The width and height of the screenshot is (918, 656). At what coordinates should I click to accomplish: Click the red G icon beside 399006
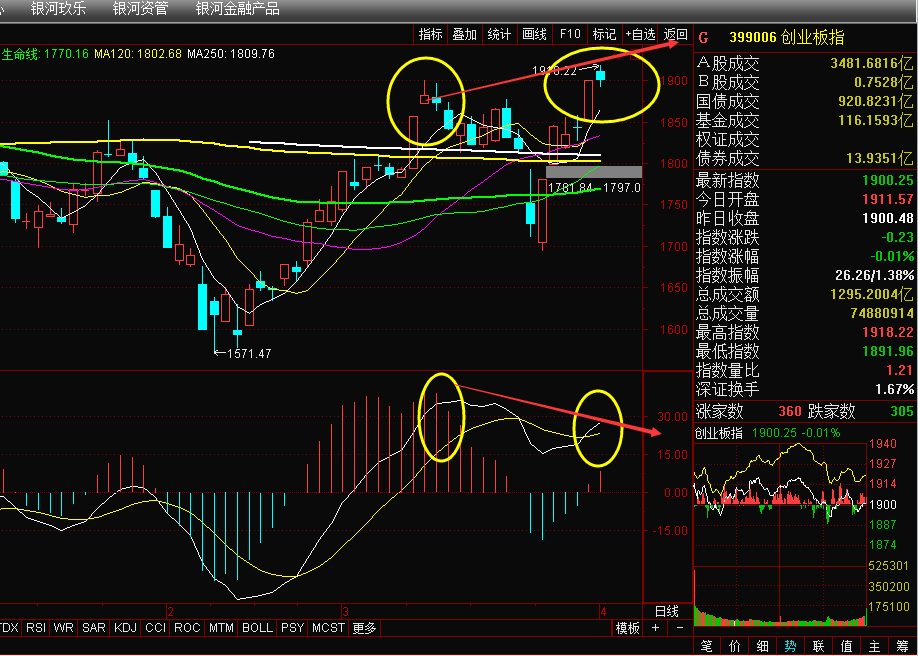point(703,38)
